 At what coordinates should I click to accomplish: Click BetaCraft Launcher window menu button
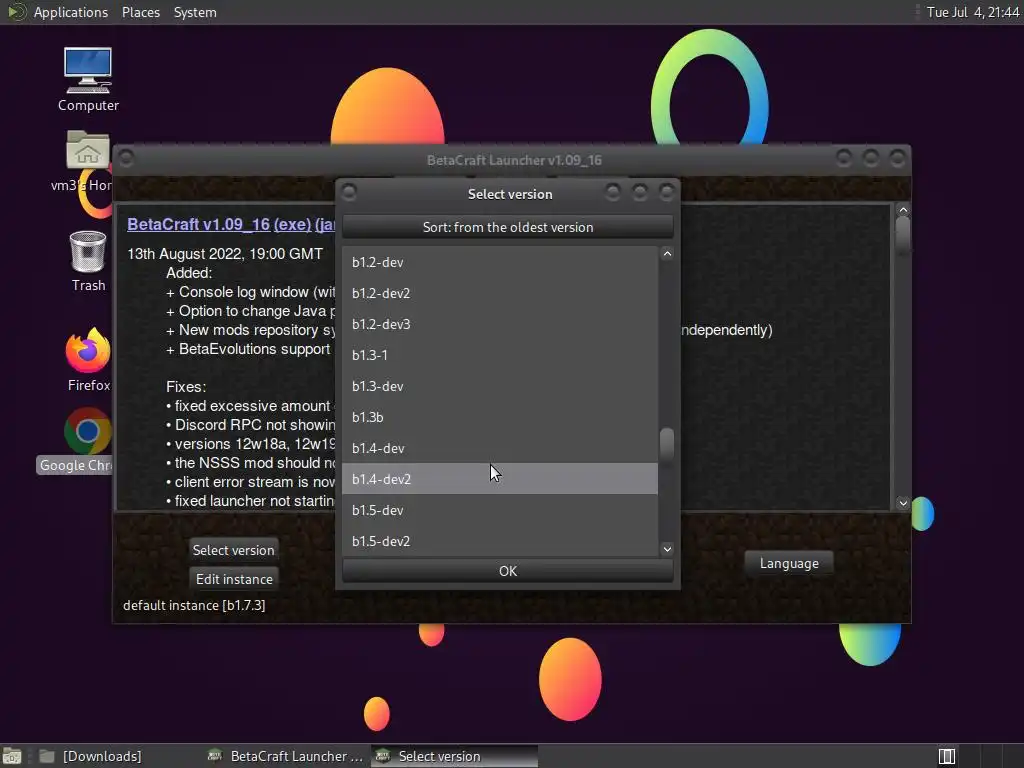(127, 159)
